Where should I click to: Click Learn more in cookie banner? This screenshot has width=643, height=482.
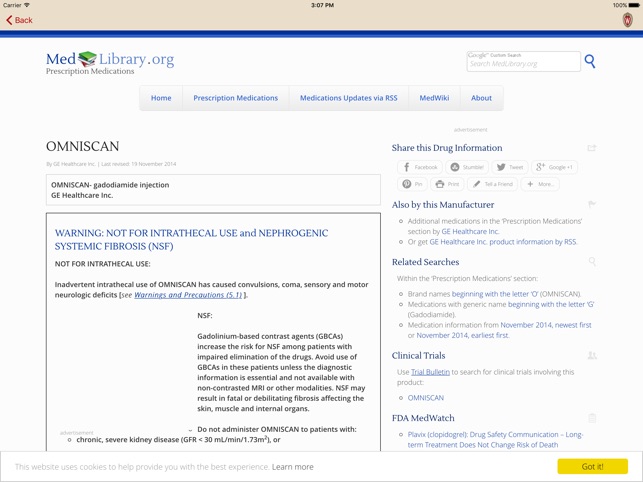(x=292, y=466)
